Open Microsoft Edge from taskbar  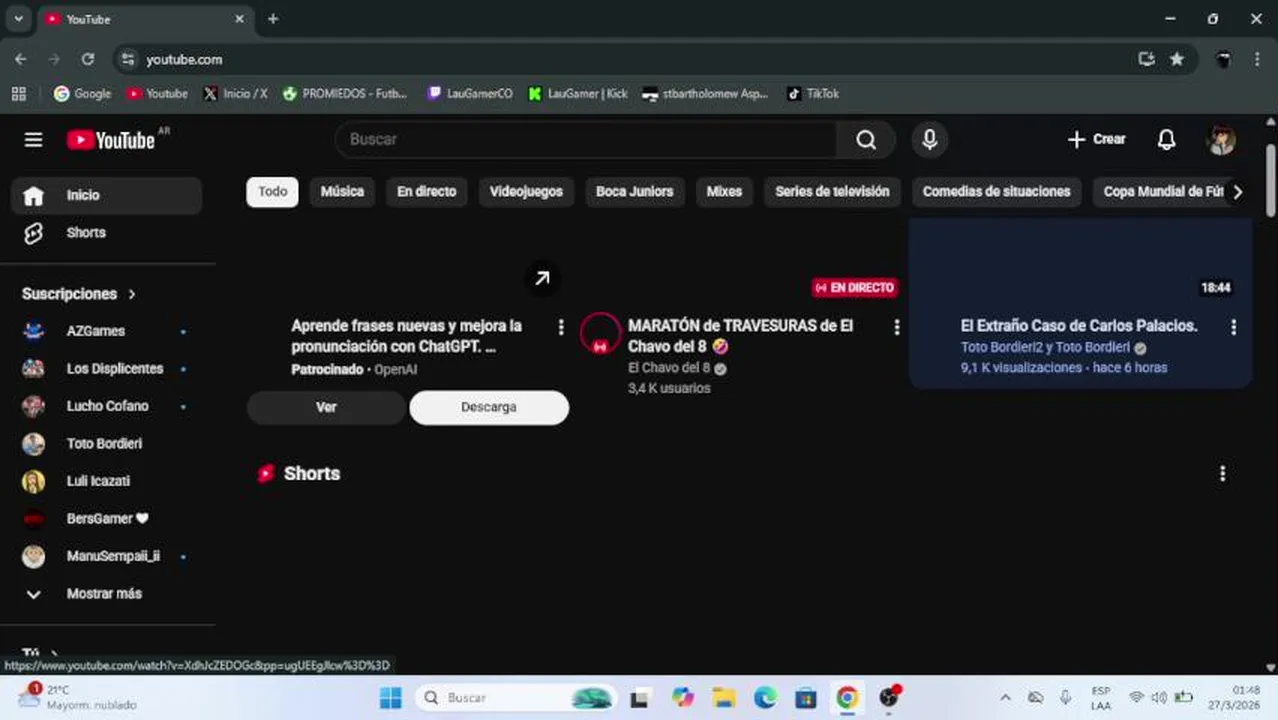[765, 698]
